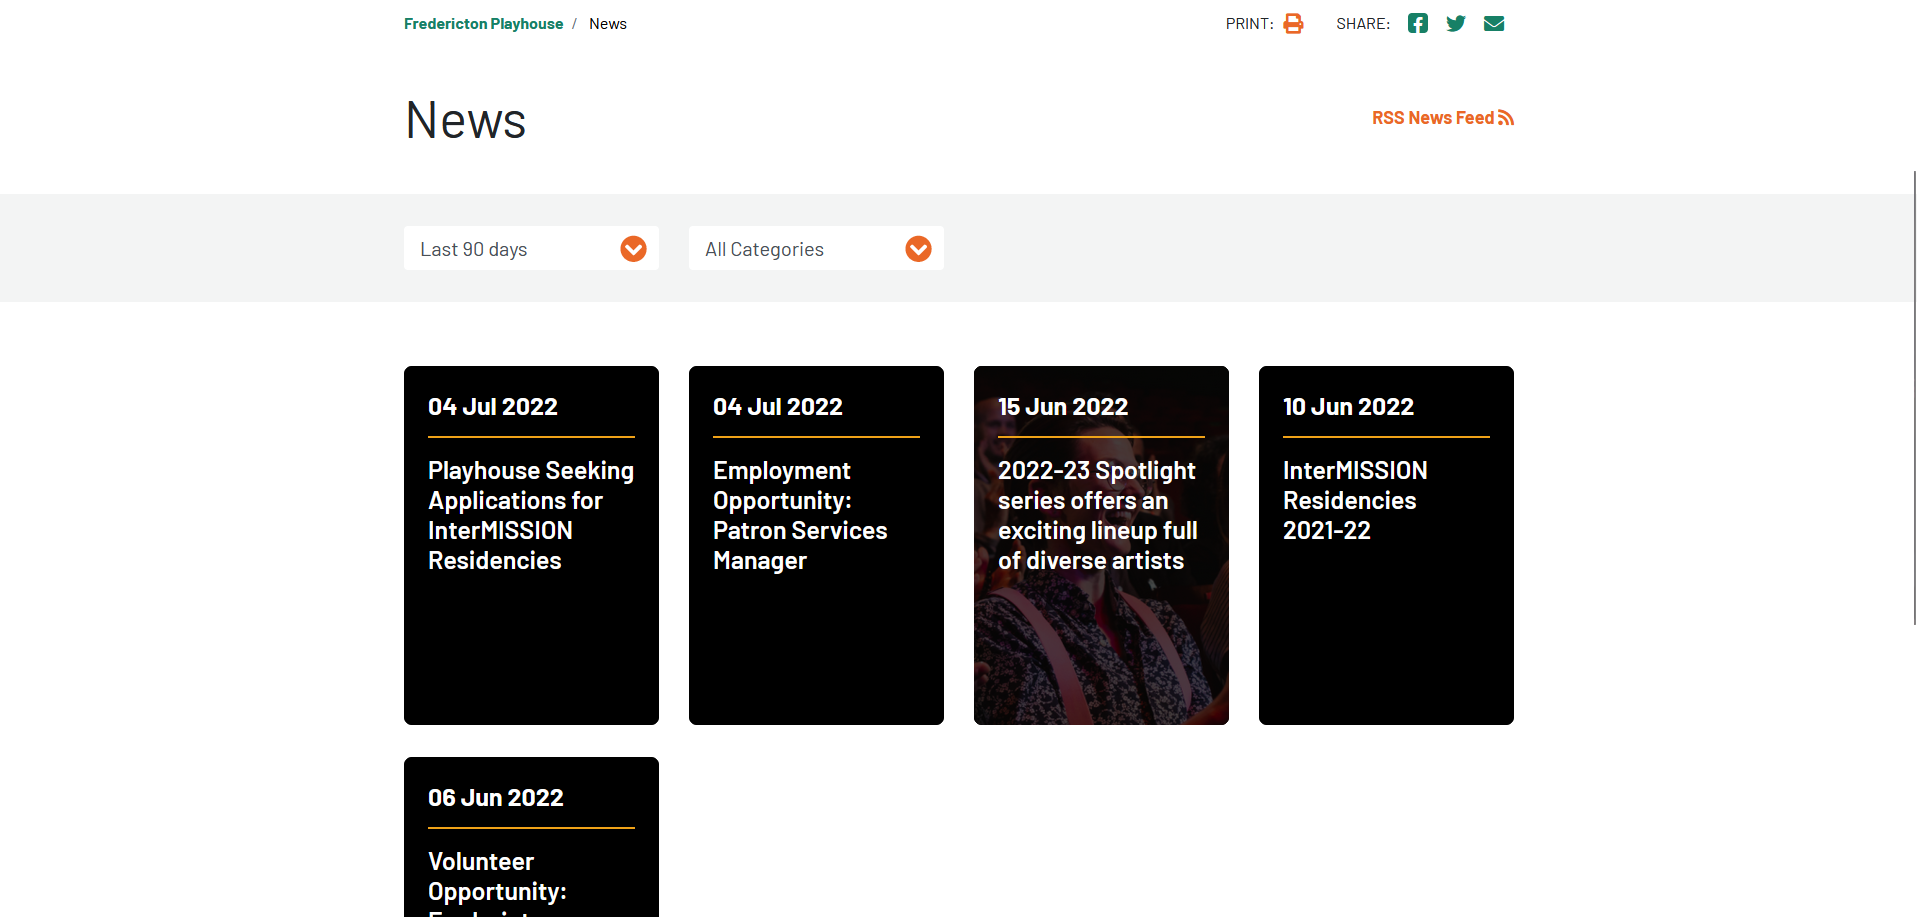Click the print page icon
Image resolution: width=1917 pixels, height=917 pixels.
click(1293, 24)
